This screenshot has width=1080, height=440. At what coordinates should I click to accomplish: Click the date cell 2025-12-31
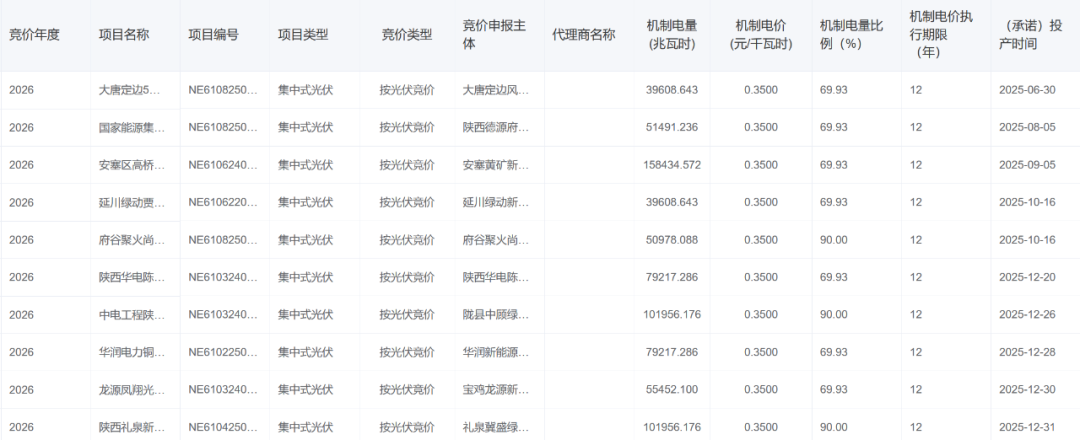point(1027,427)
